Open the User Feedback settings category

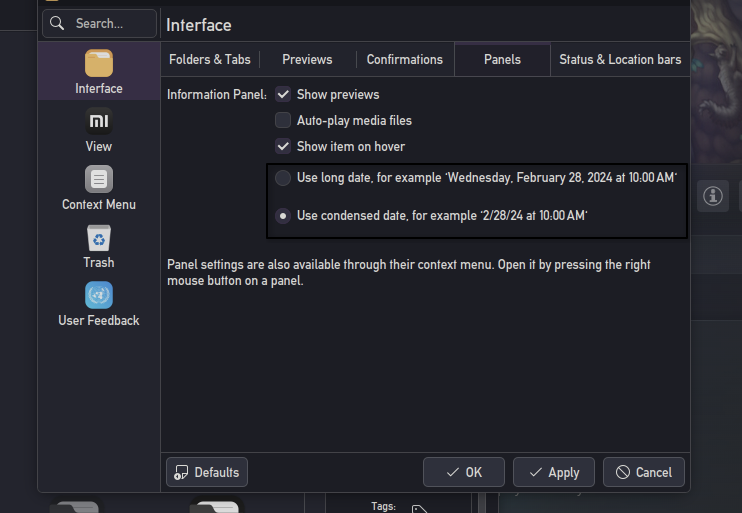coord(99,304)
